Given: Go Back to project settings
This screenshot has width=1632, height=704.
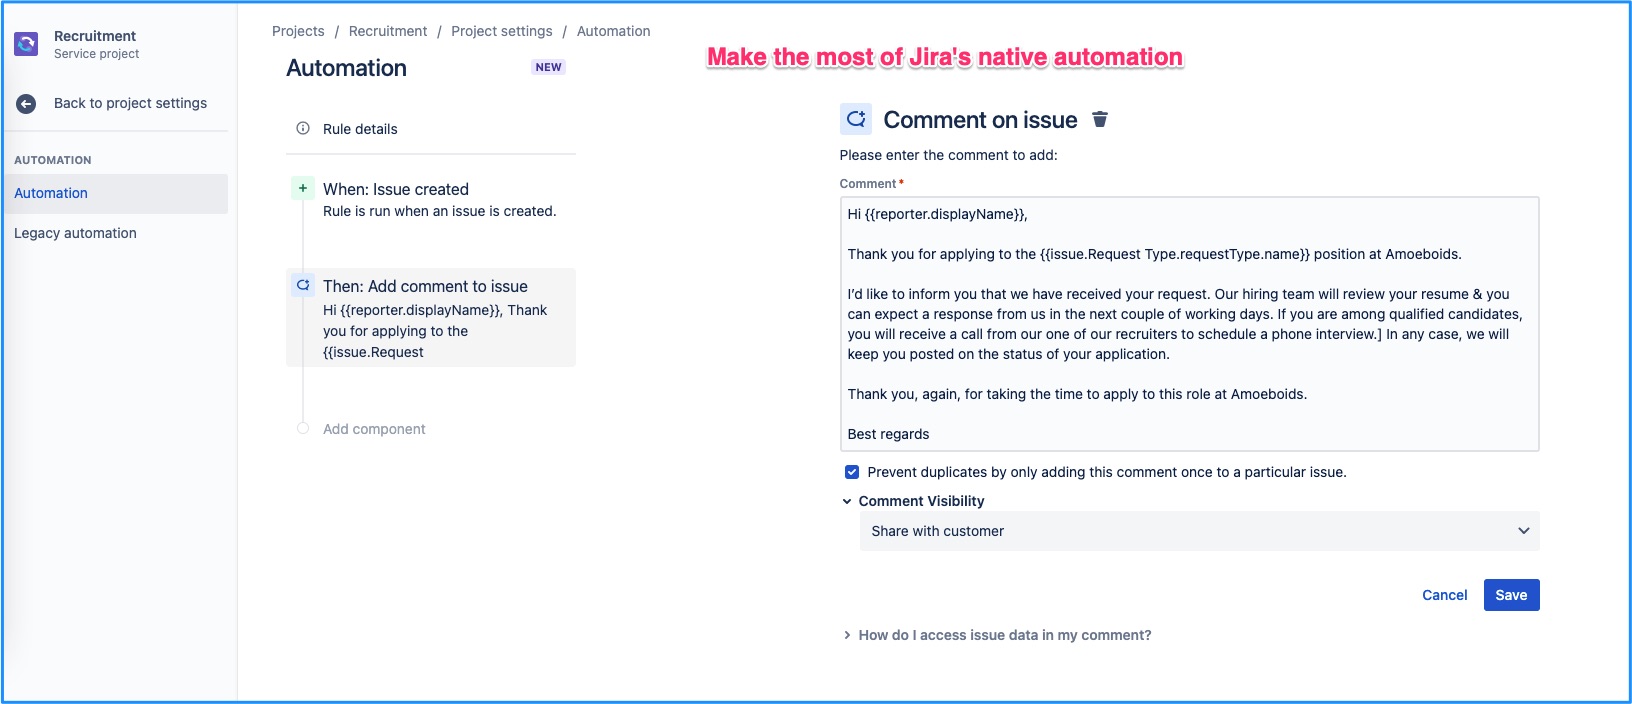Looking at the screenshot, I should click(x=130, y=103).
